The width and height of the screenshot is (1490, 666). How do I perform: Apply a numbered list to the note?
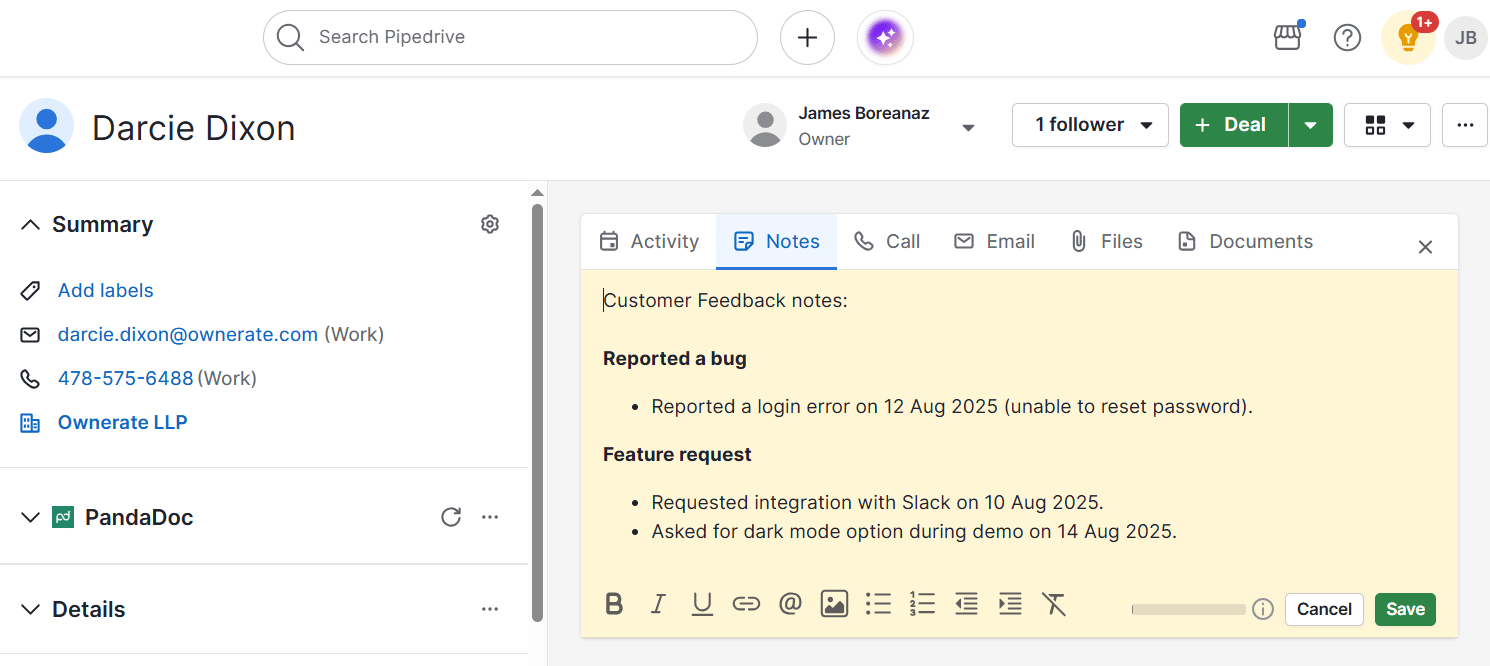(x=922, y=603)
